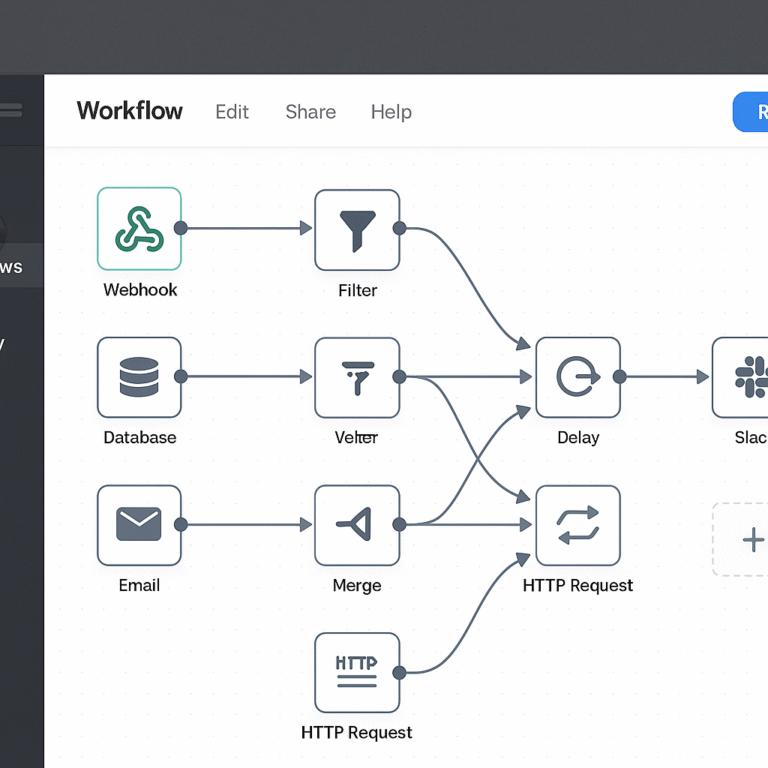
Task: Select the Webhook trigger node icon
Action: click(139, 229)
